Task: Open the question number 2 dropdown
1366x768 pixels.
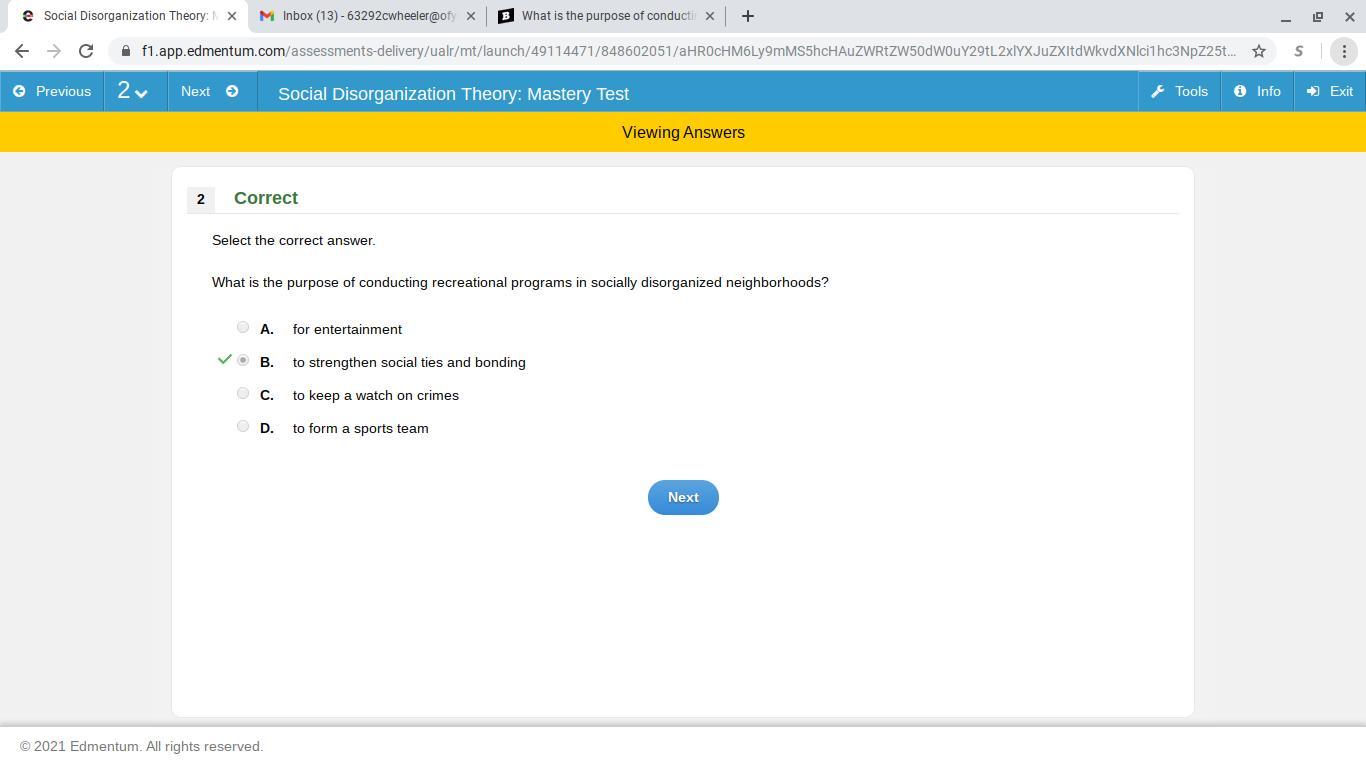Action: (x=134, y=91)
